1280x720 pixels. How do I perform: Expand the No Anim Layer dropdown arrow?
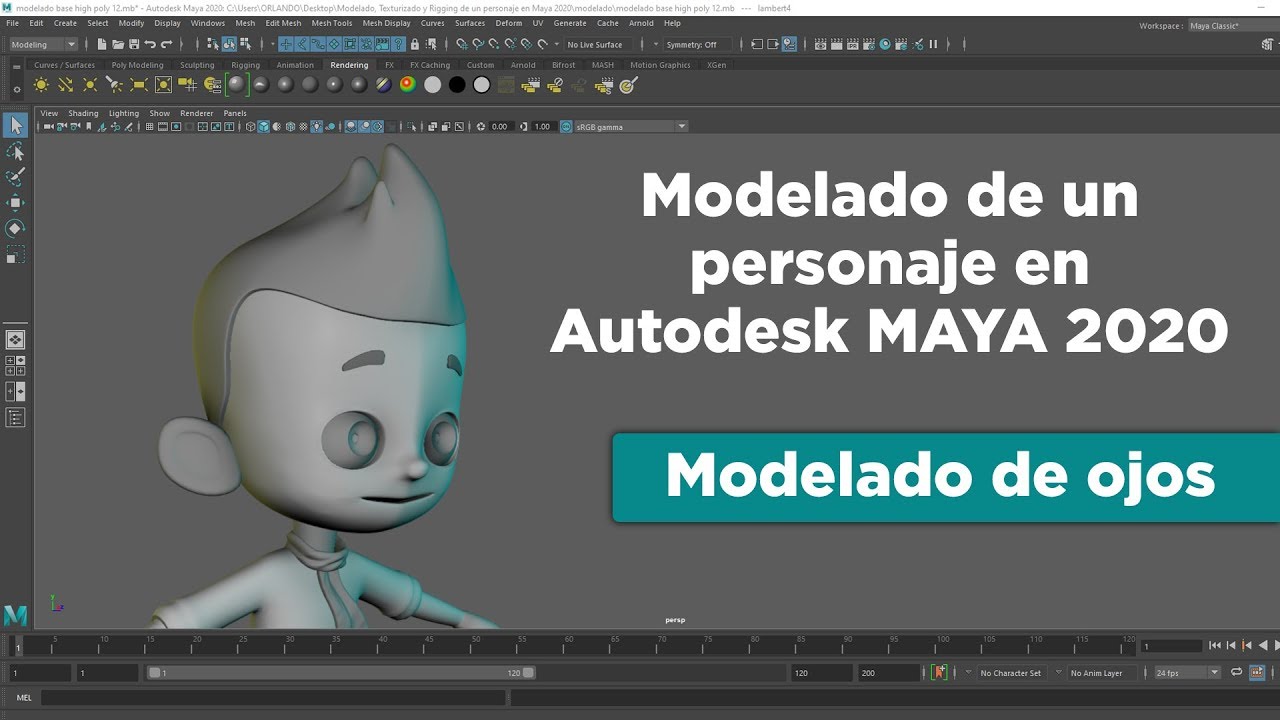(x=1059, y=673)
